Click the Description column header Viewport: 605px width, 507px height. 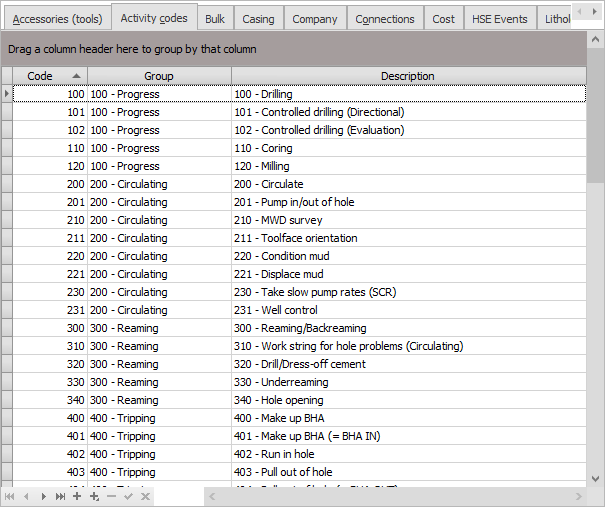408,76
